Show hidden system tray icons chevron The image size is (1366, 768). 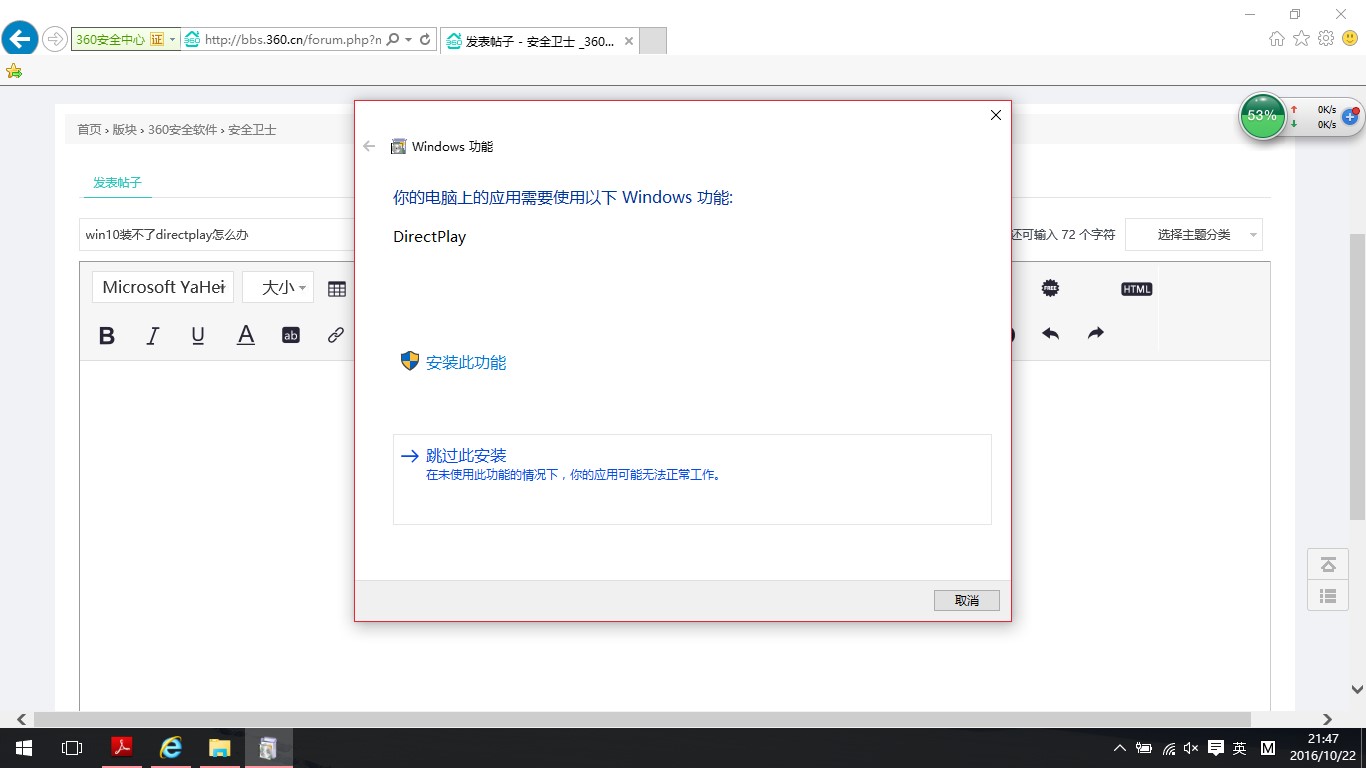(x=1119, y=748)
